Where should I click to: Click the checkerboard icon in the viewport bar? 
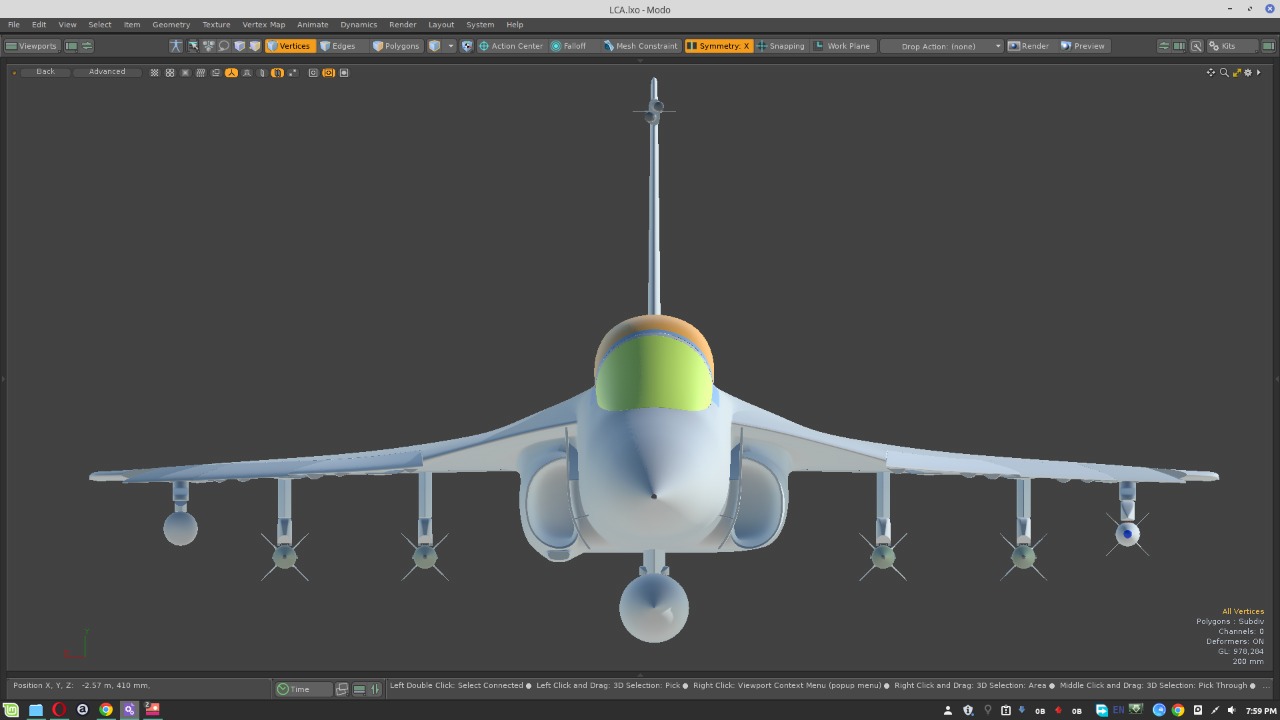coord(154,73)
